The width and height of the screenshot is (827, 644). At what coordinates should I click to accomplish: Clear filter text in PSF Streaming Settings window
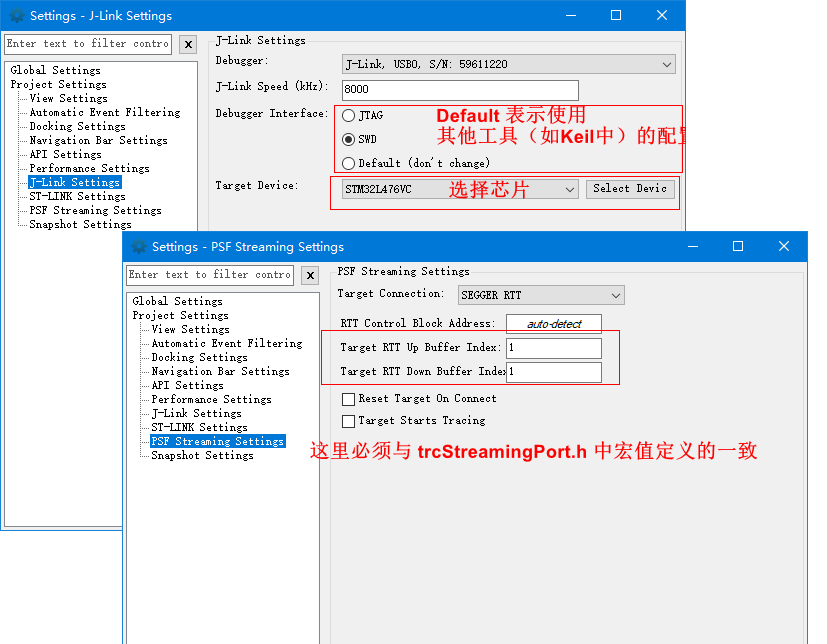pos(310,275)
